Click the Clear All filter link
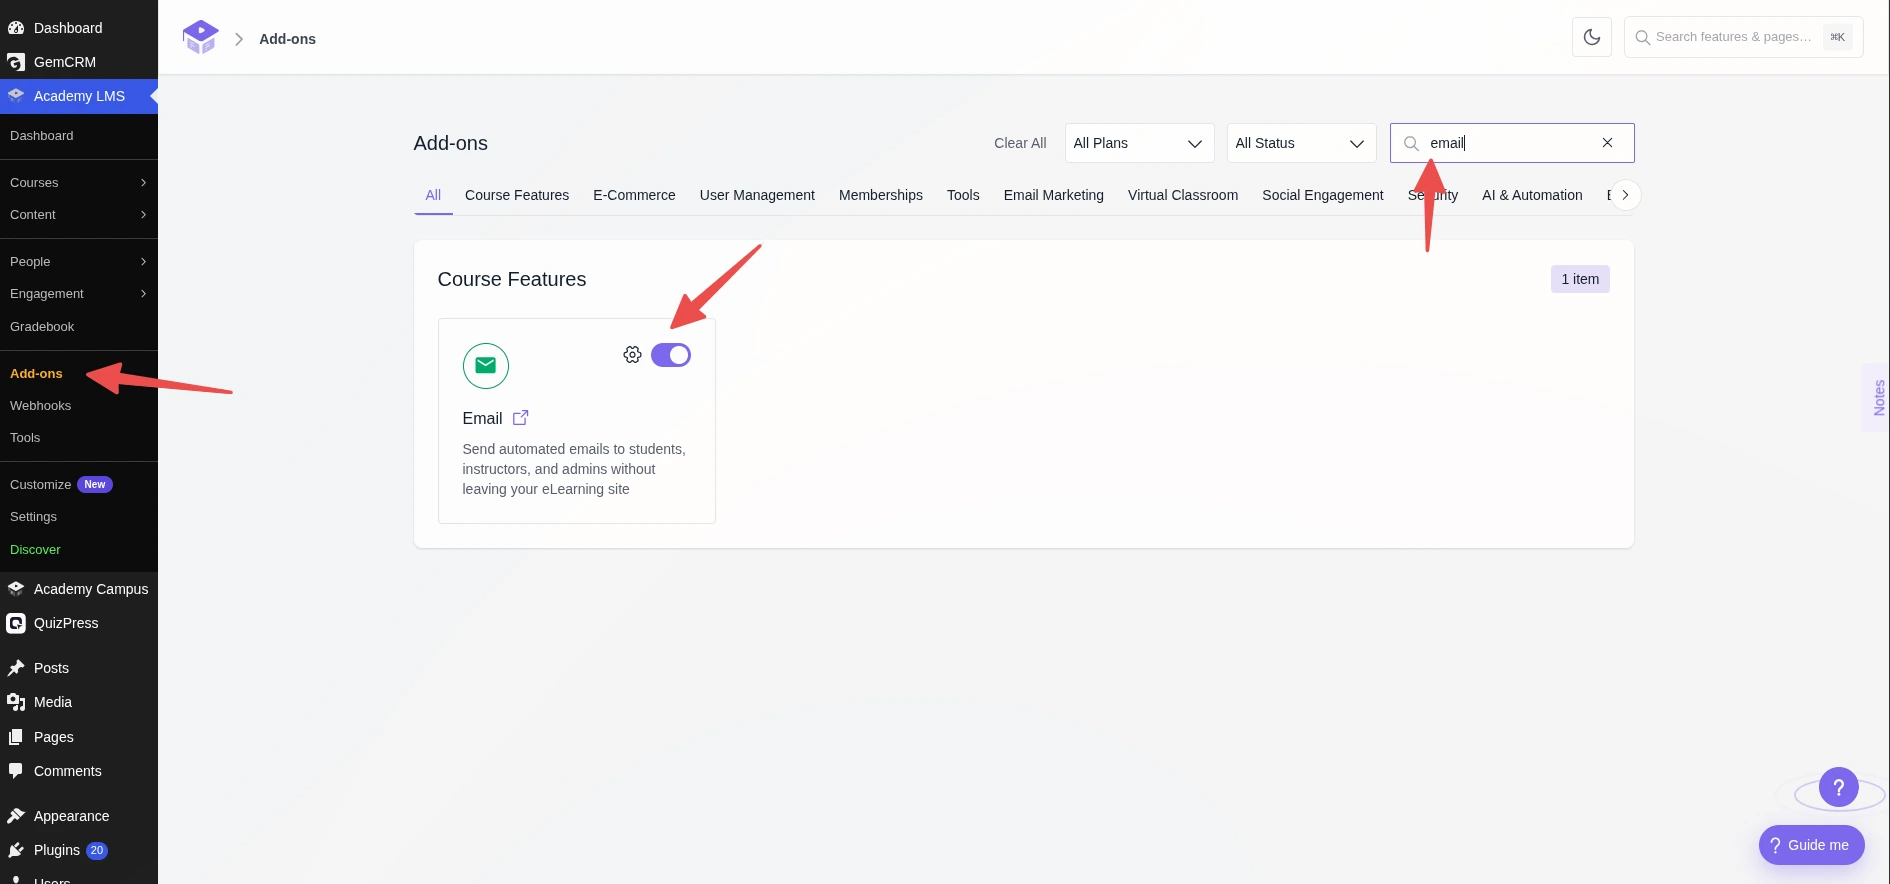 (x=1020, y=143)
